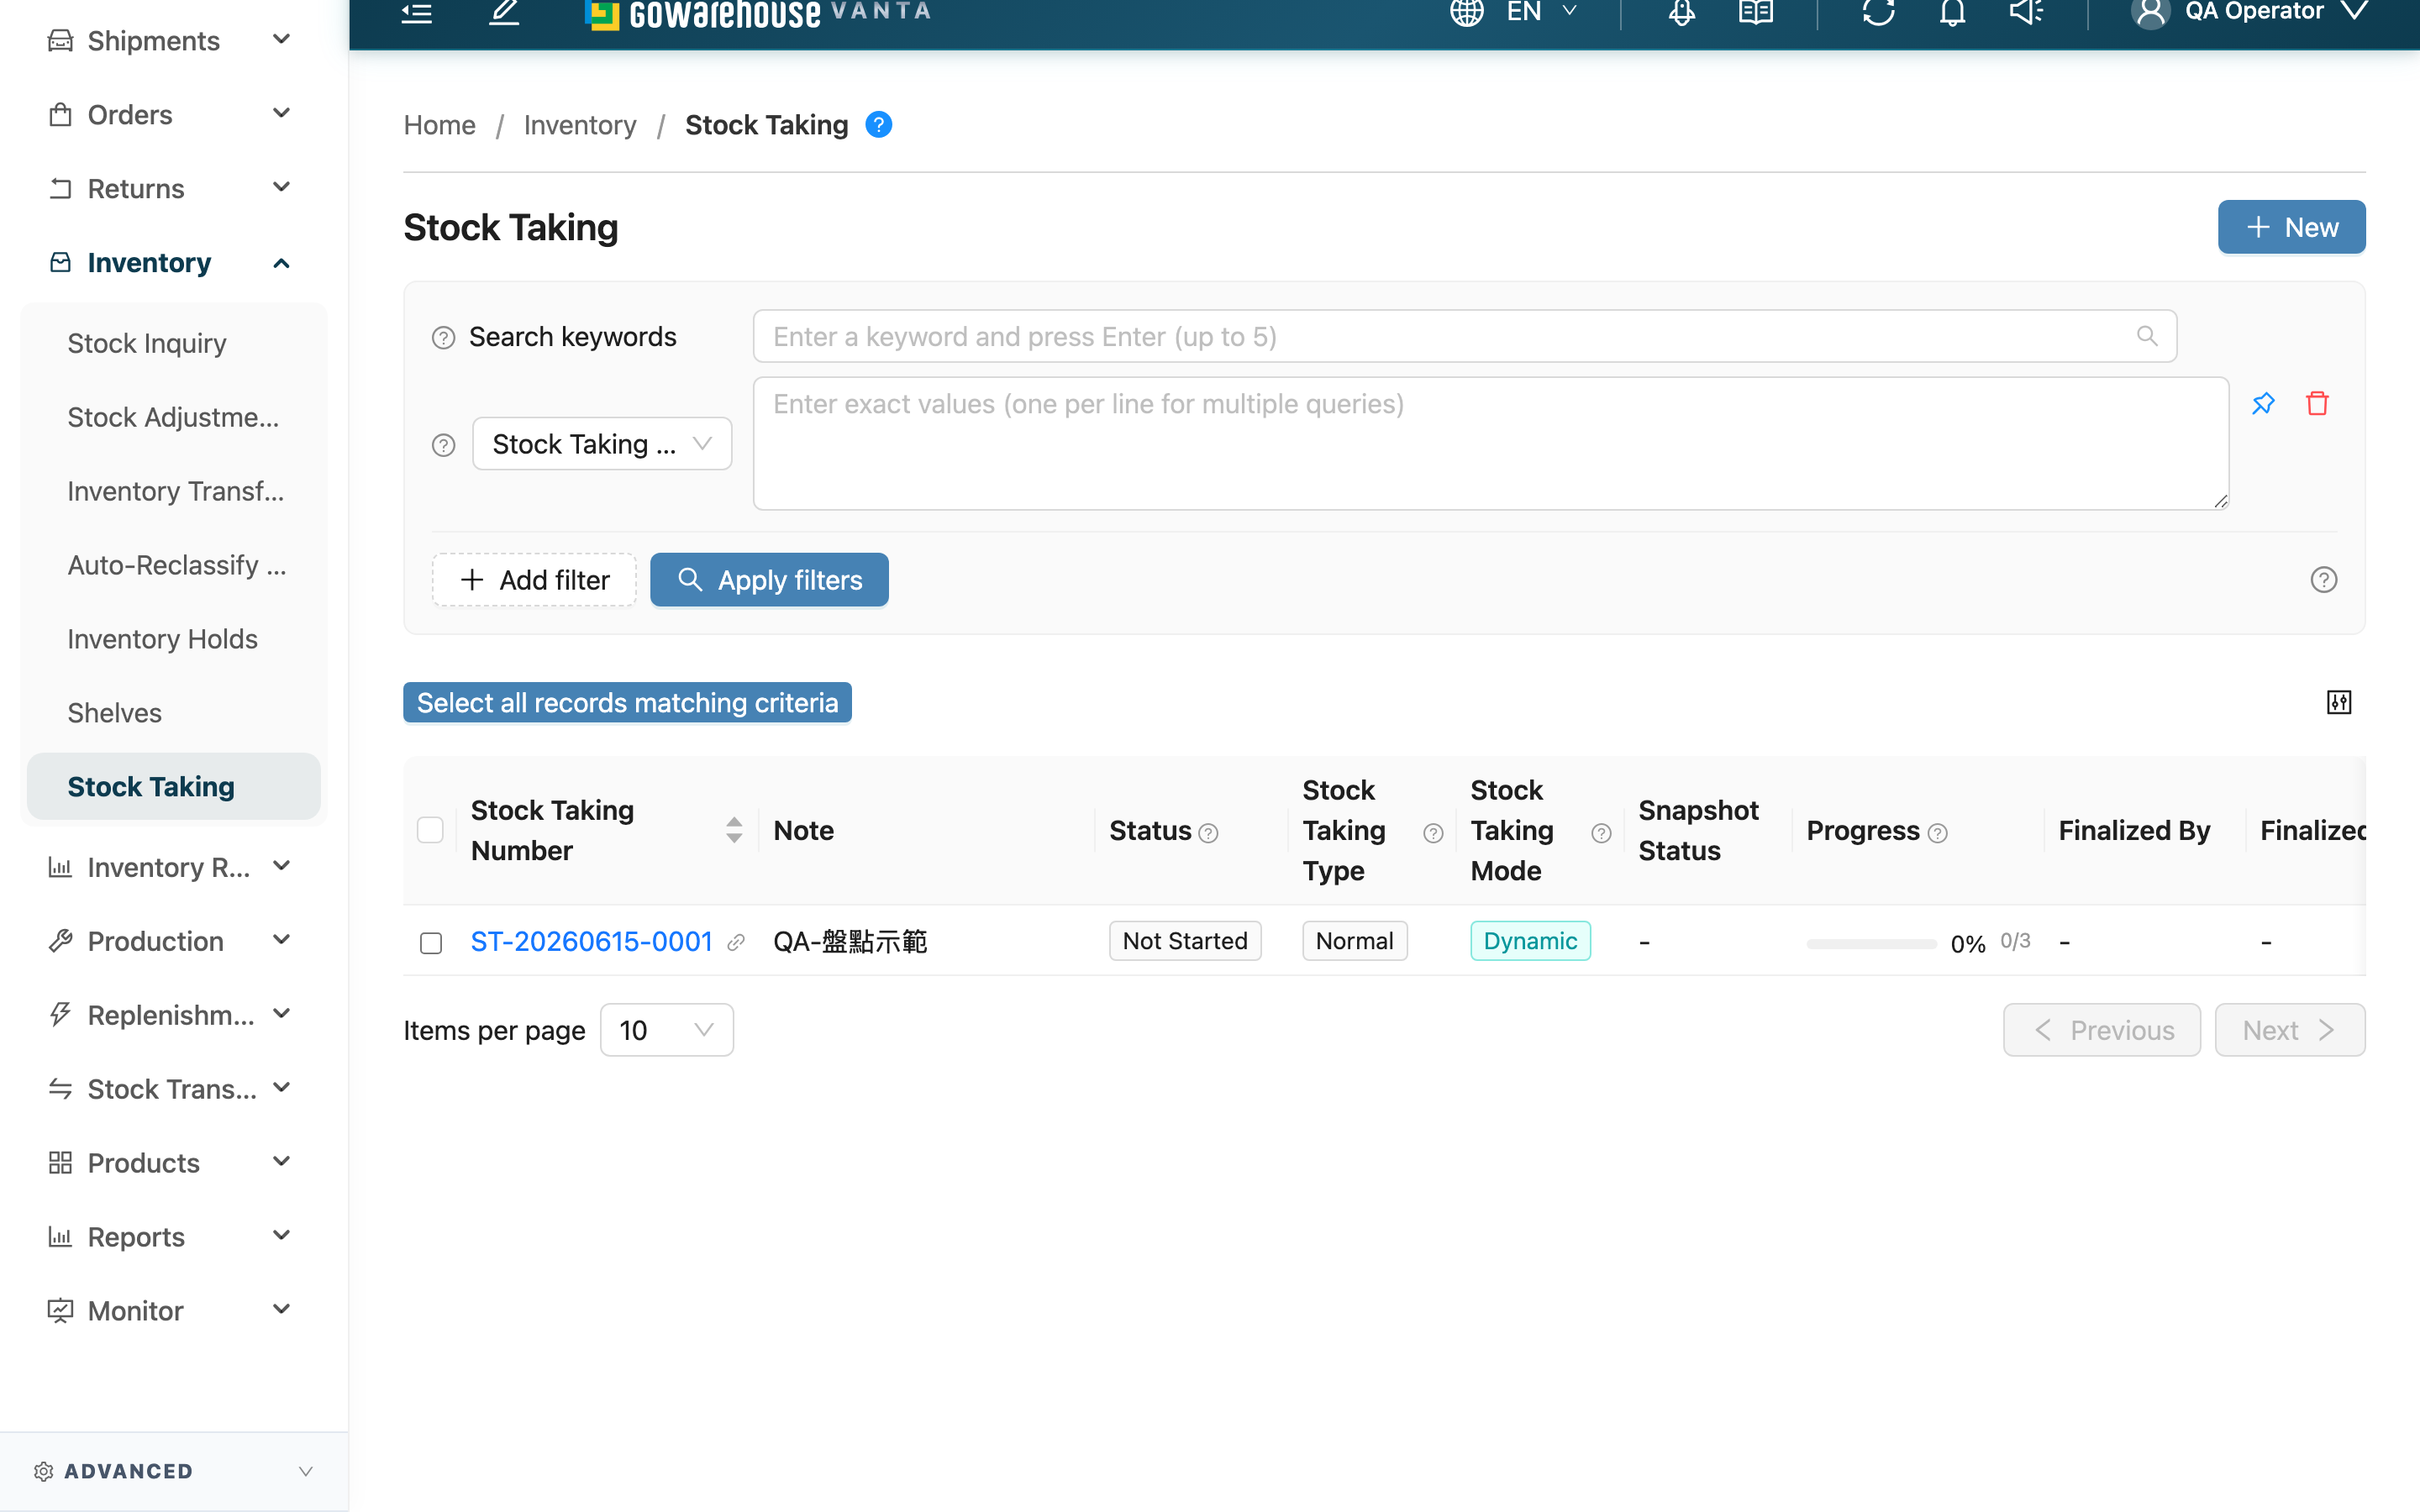Open the globe language icon

pyautogui.click(x=1466, y=12)
